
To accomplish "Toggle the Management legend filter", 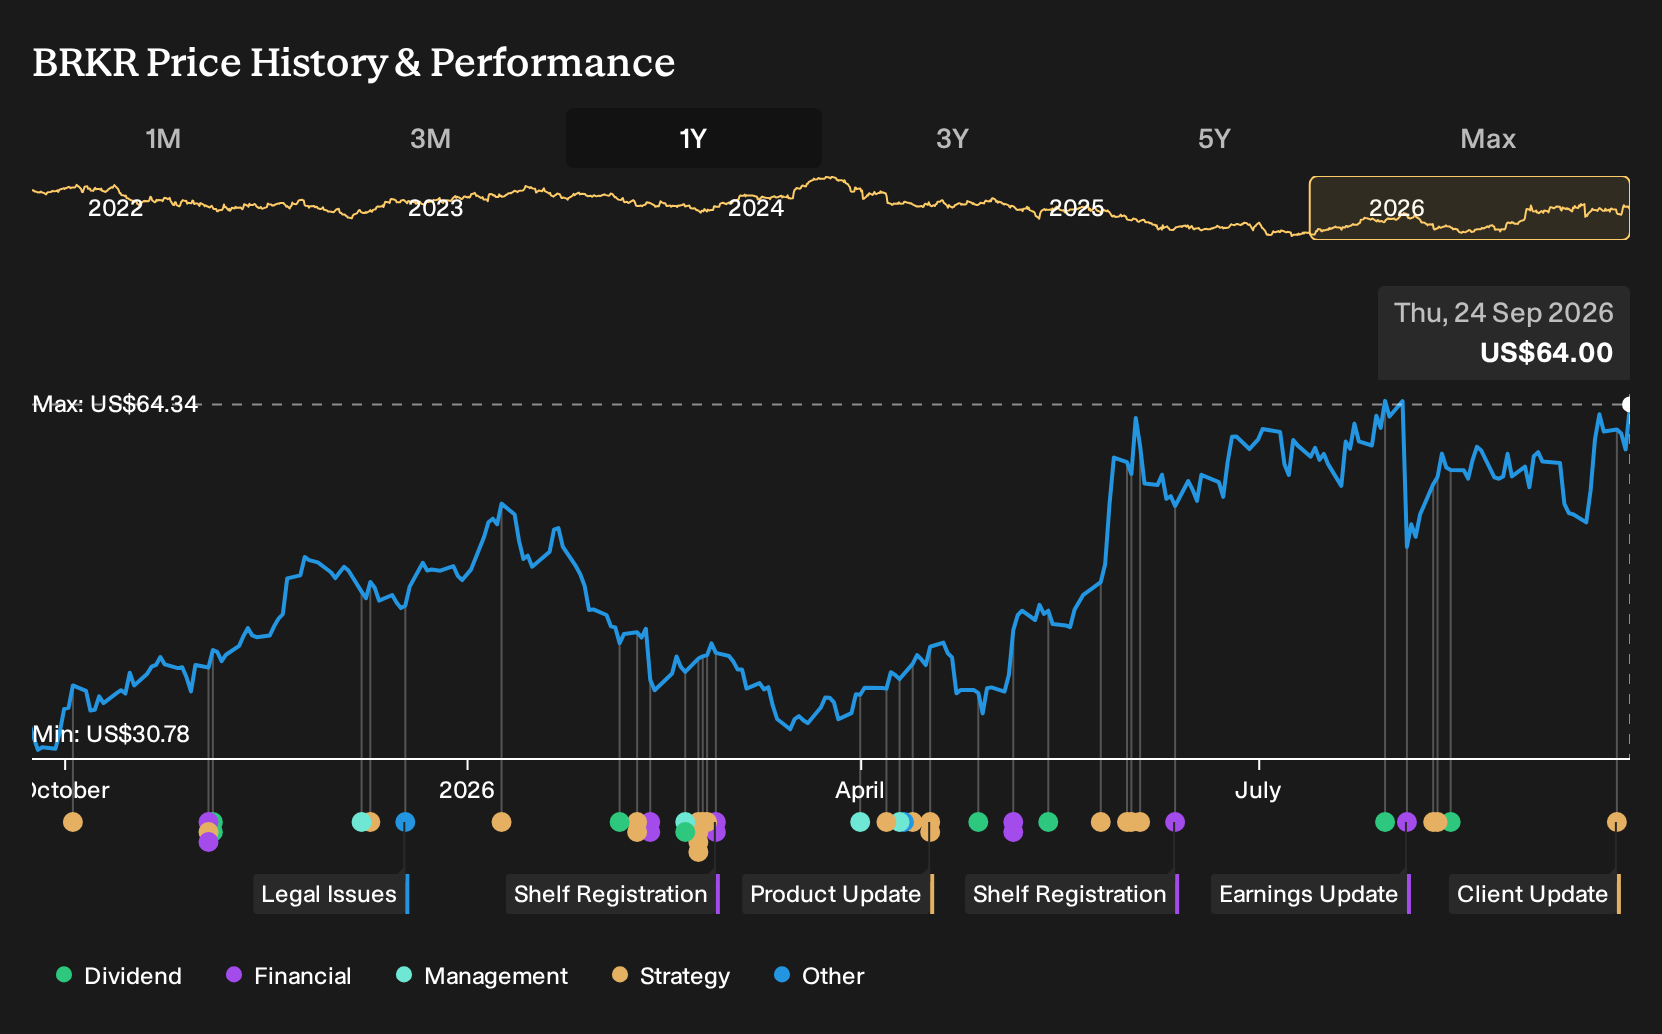I will tap(482, 976).
